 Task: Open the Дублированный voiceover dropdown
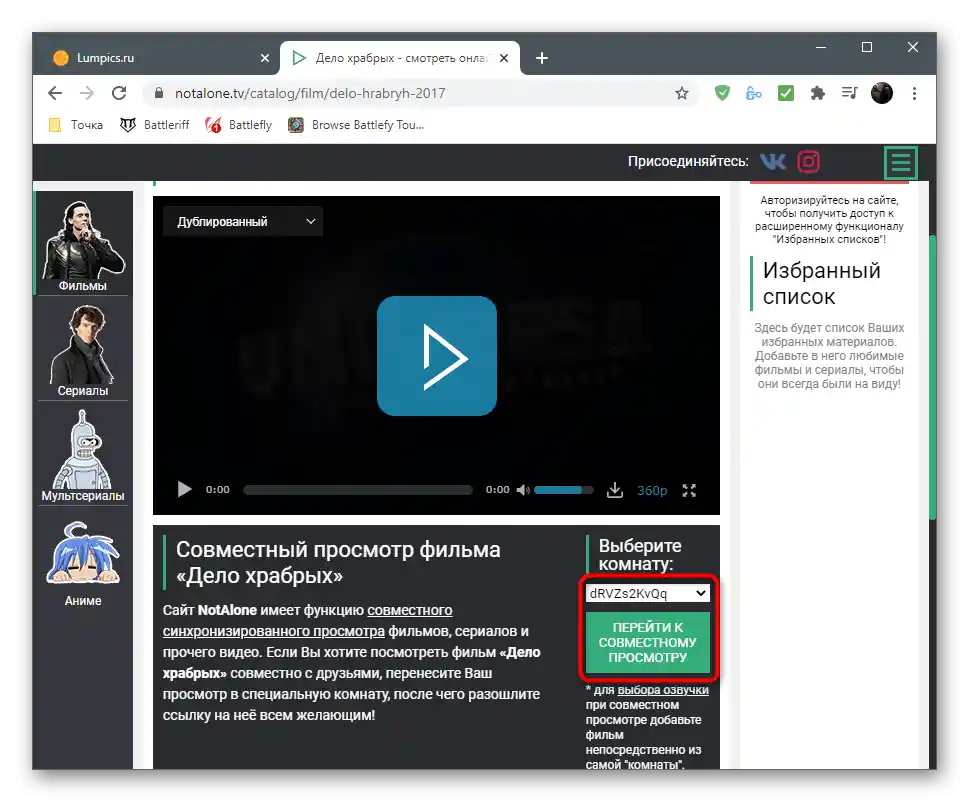[243, 221]
